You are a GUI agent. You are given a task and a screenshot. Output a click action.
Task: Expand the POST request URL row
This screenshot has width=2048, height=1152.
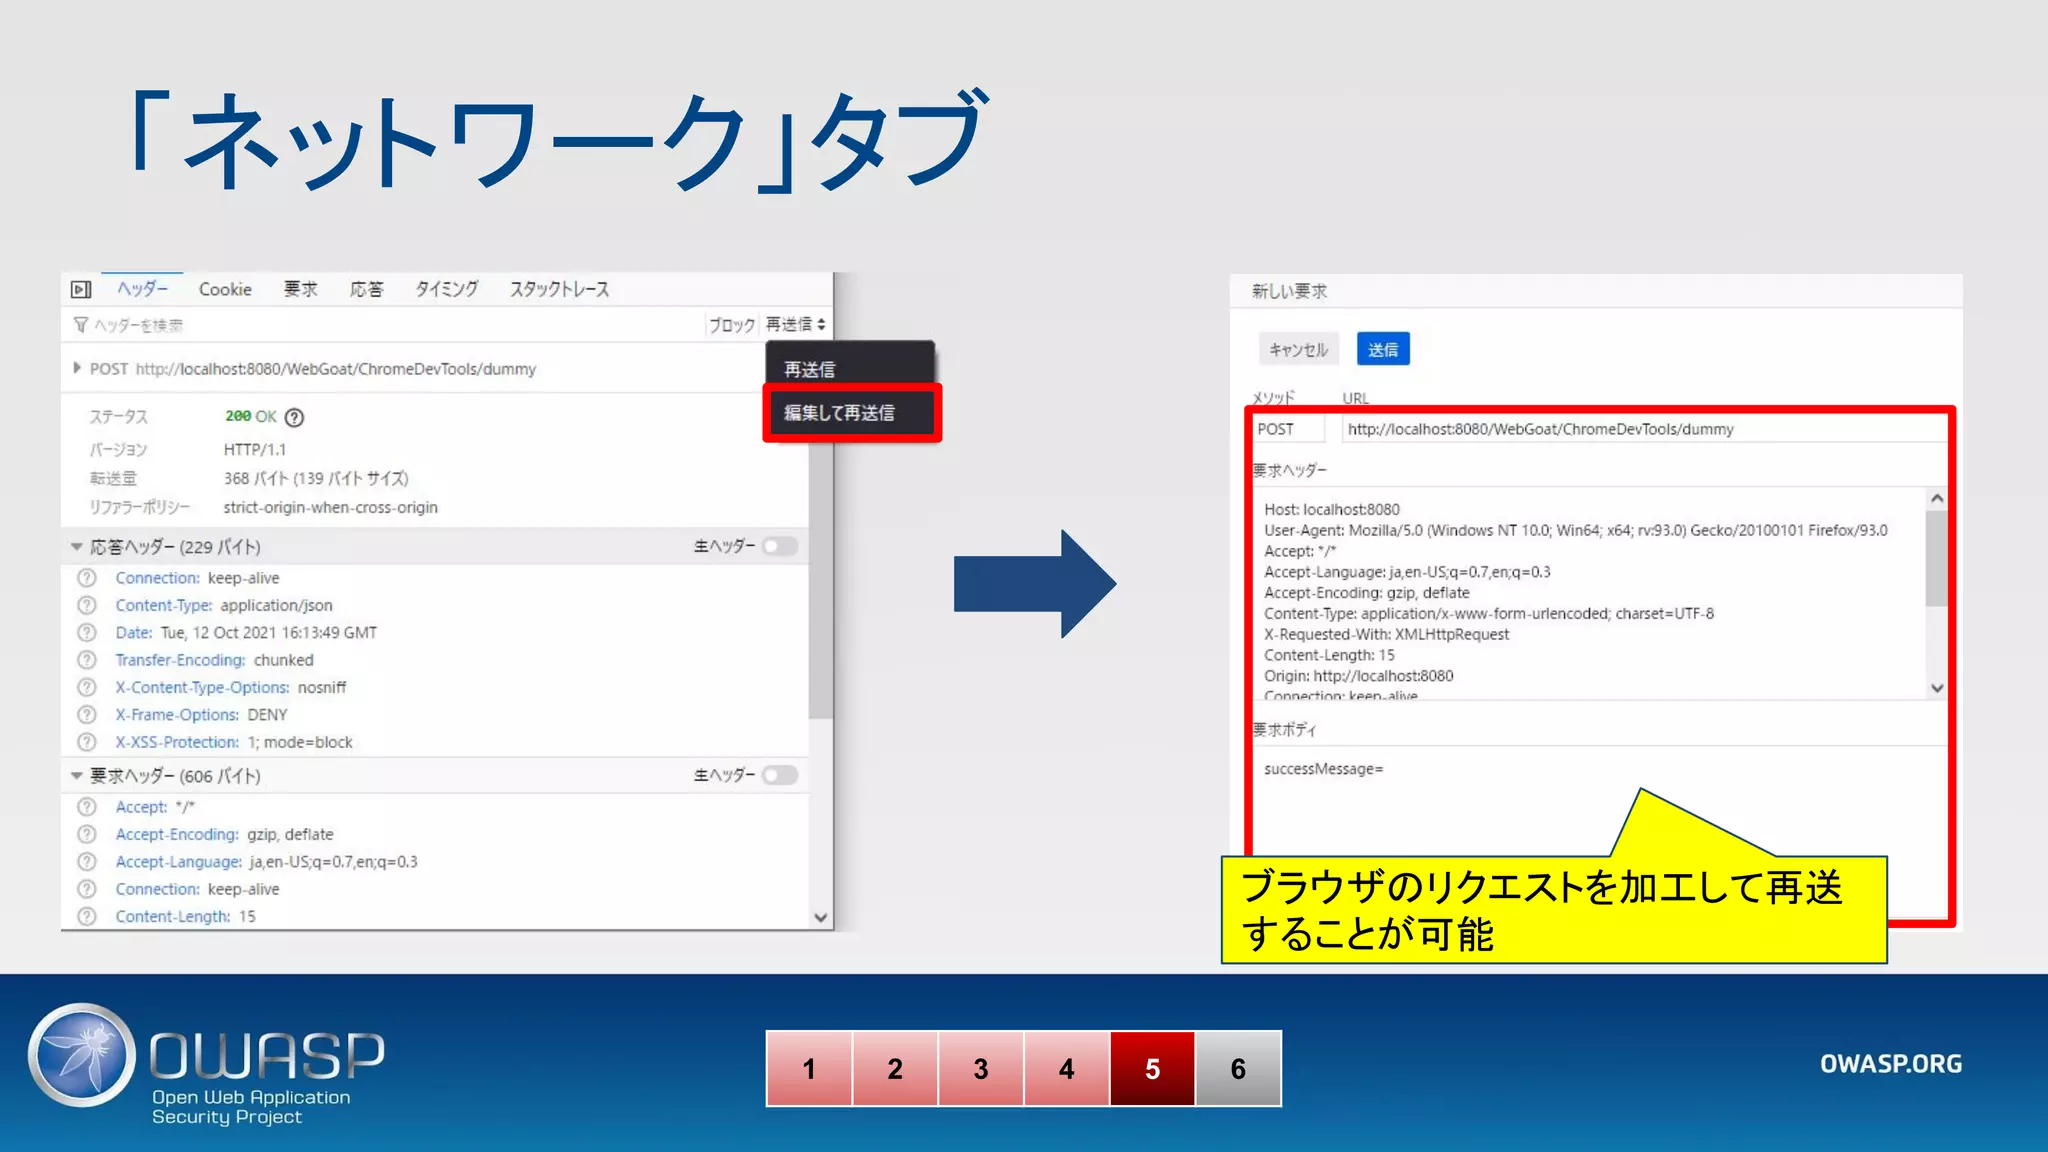pyautogui.click(x=77, y=368)
